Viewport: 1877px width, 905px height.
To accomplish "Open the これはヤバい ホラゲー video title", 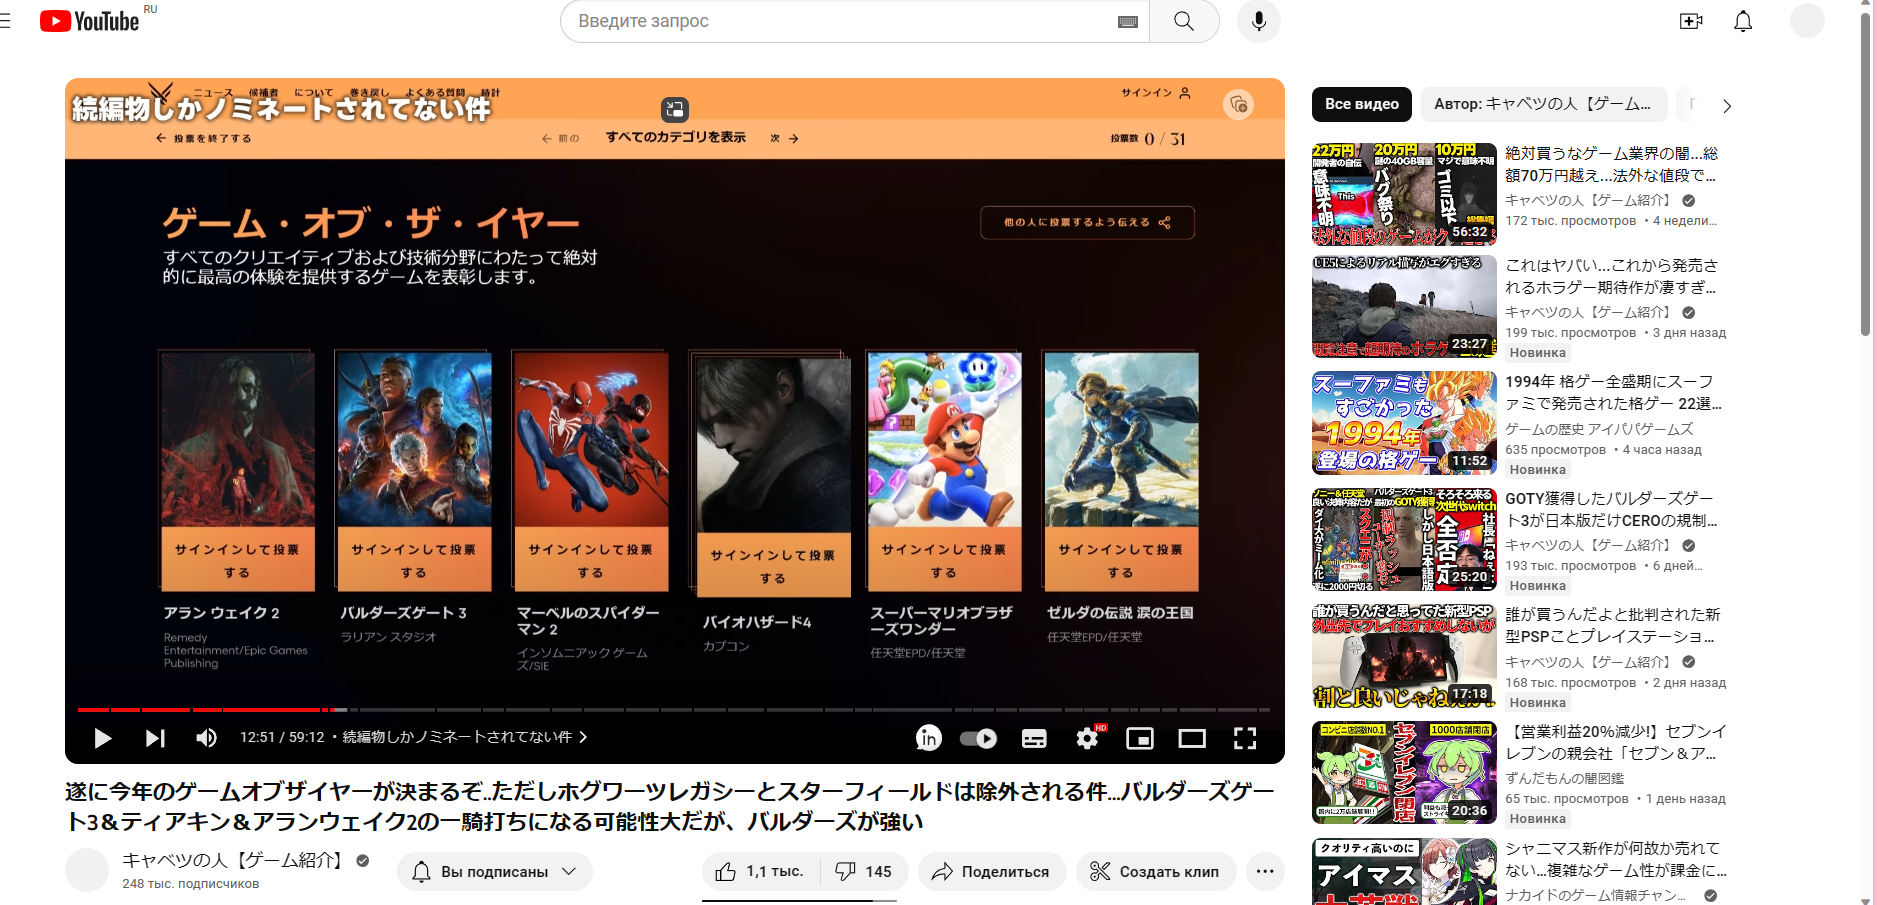I will tap(1612, 276).
